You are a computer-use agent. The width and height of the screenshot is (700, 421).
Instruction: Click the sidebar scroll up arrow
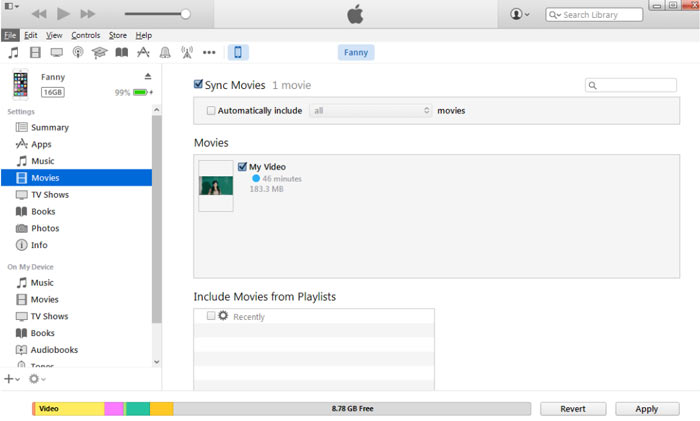pos(156,110)
